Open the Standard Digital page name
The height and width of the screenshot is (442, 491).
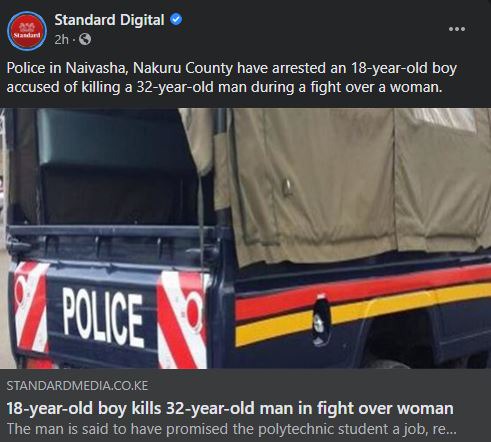point(109,20)
